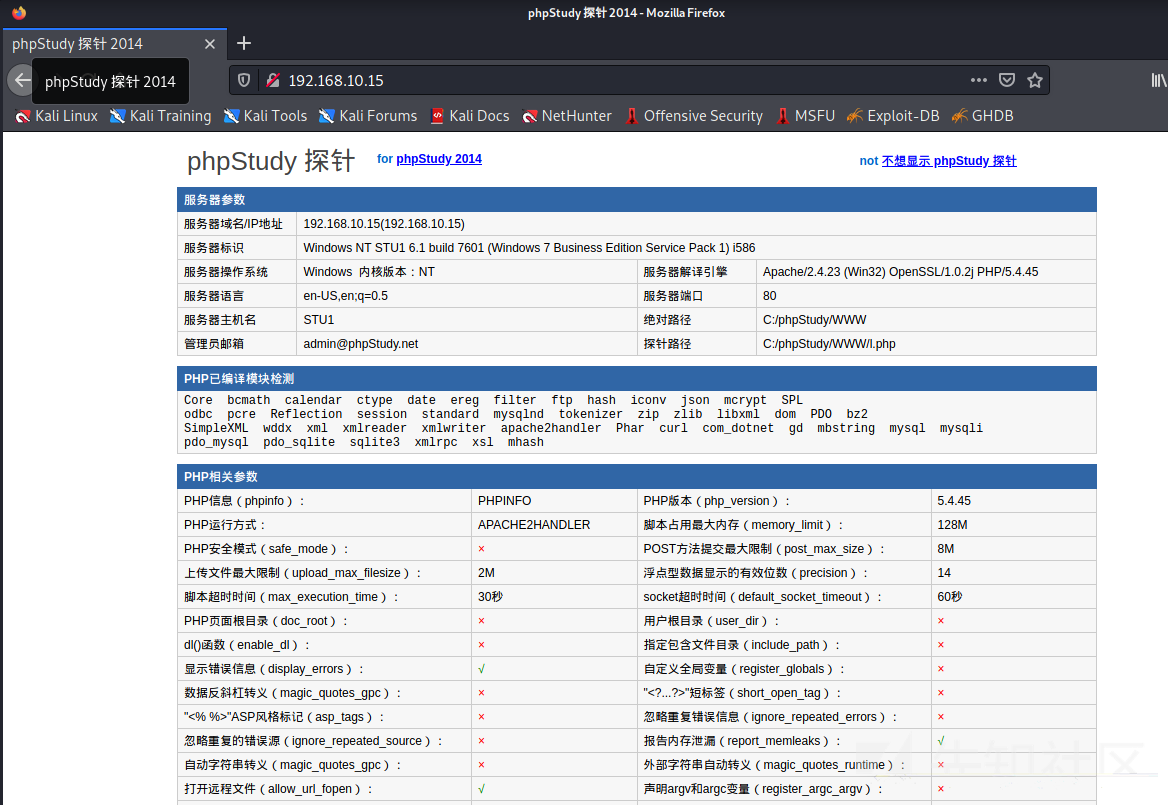Click the PHPINFO link in PHP parameters
The image size is (1168, 805).
[504, 501]
